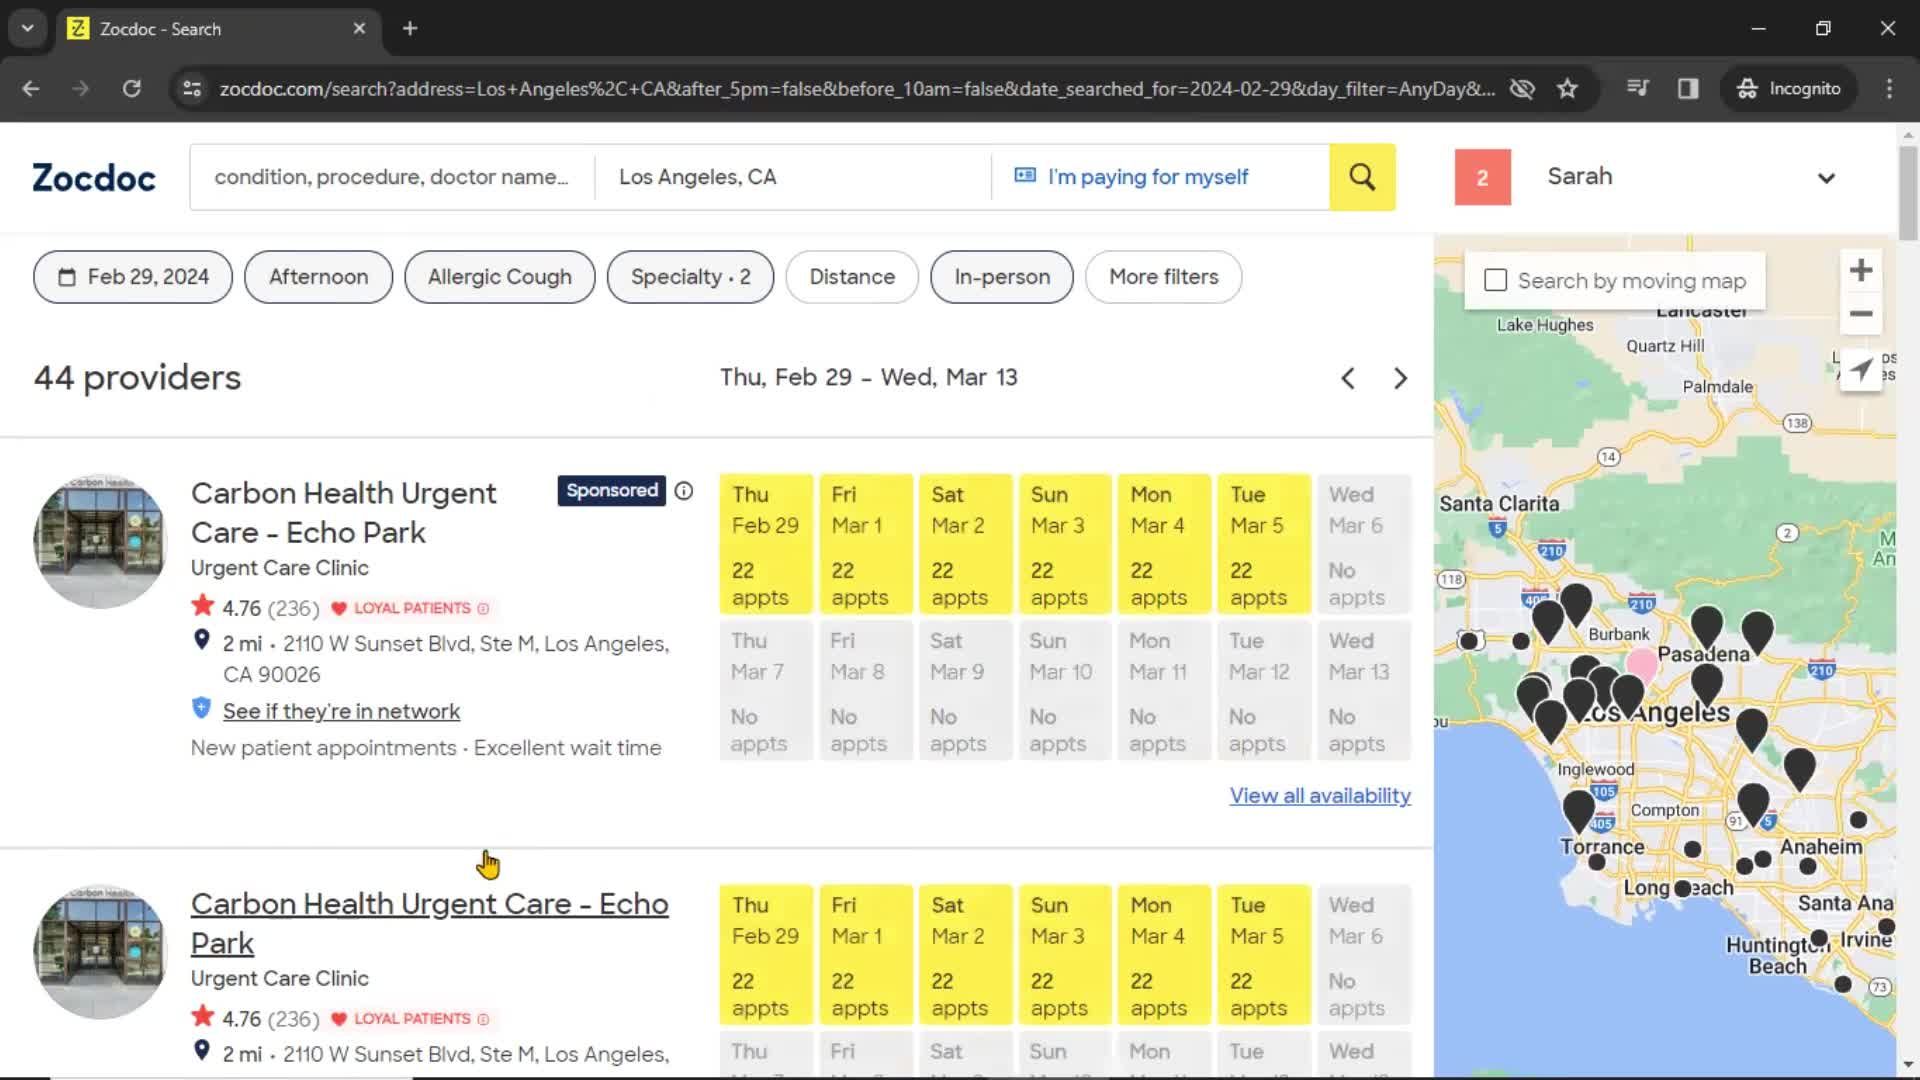The height and width of the screenshot is (1080, 1920).
Task: Select Mon Mar 4 slot in sponsored listing
Action: [1164, 544]
